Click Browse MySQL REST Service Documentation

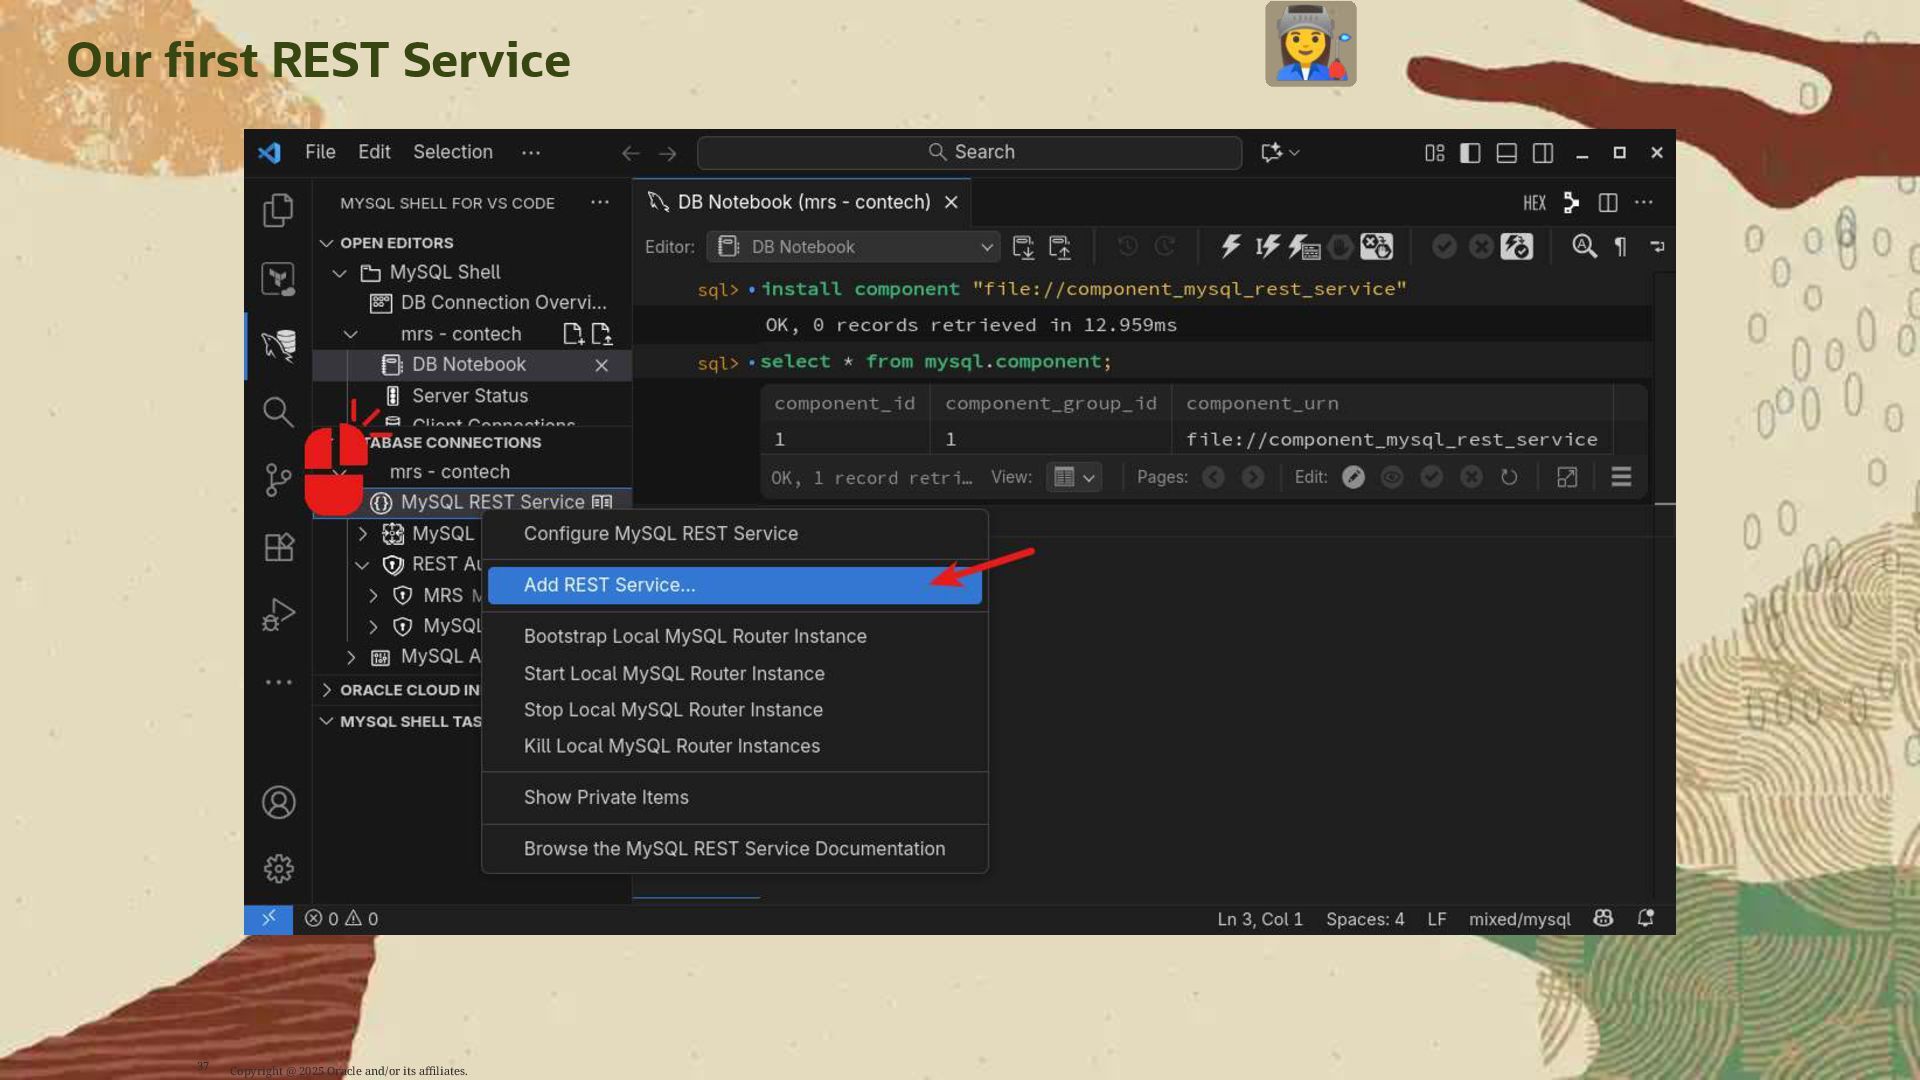pyautogui.click(x=734, y=849)
